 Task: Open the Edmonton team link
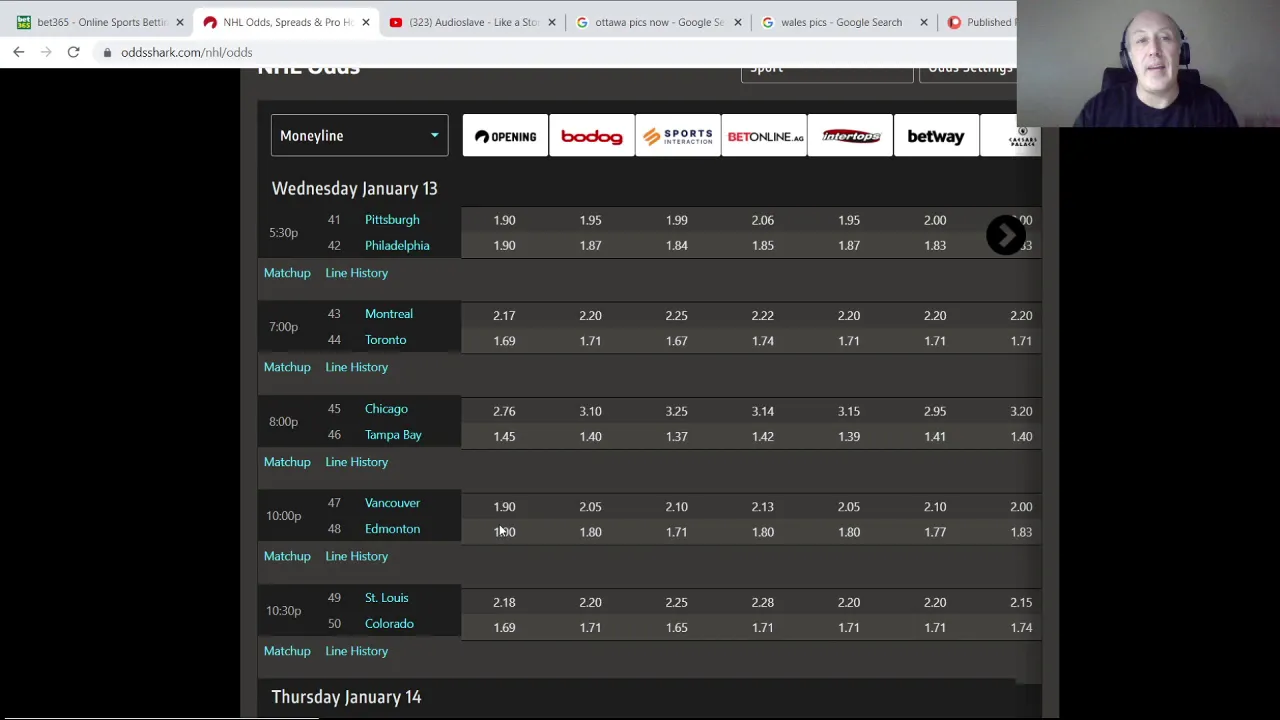click(392, 529)
